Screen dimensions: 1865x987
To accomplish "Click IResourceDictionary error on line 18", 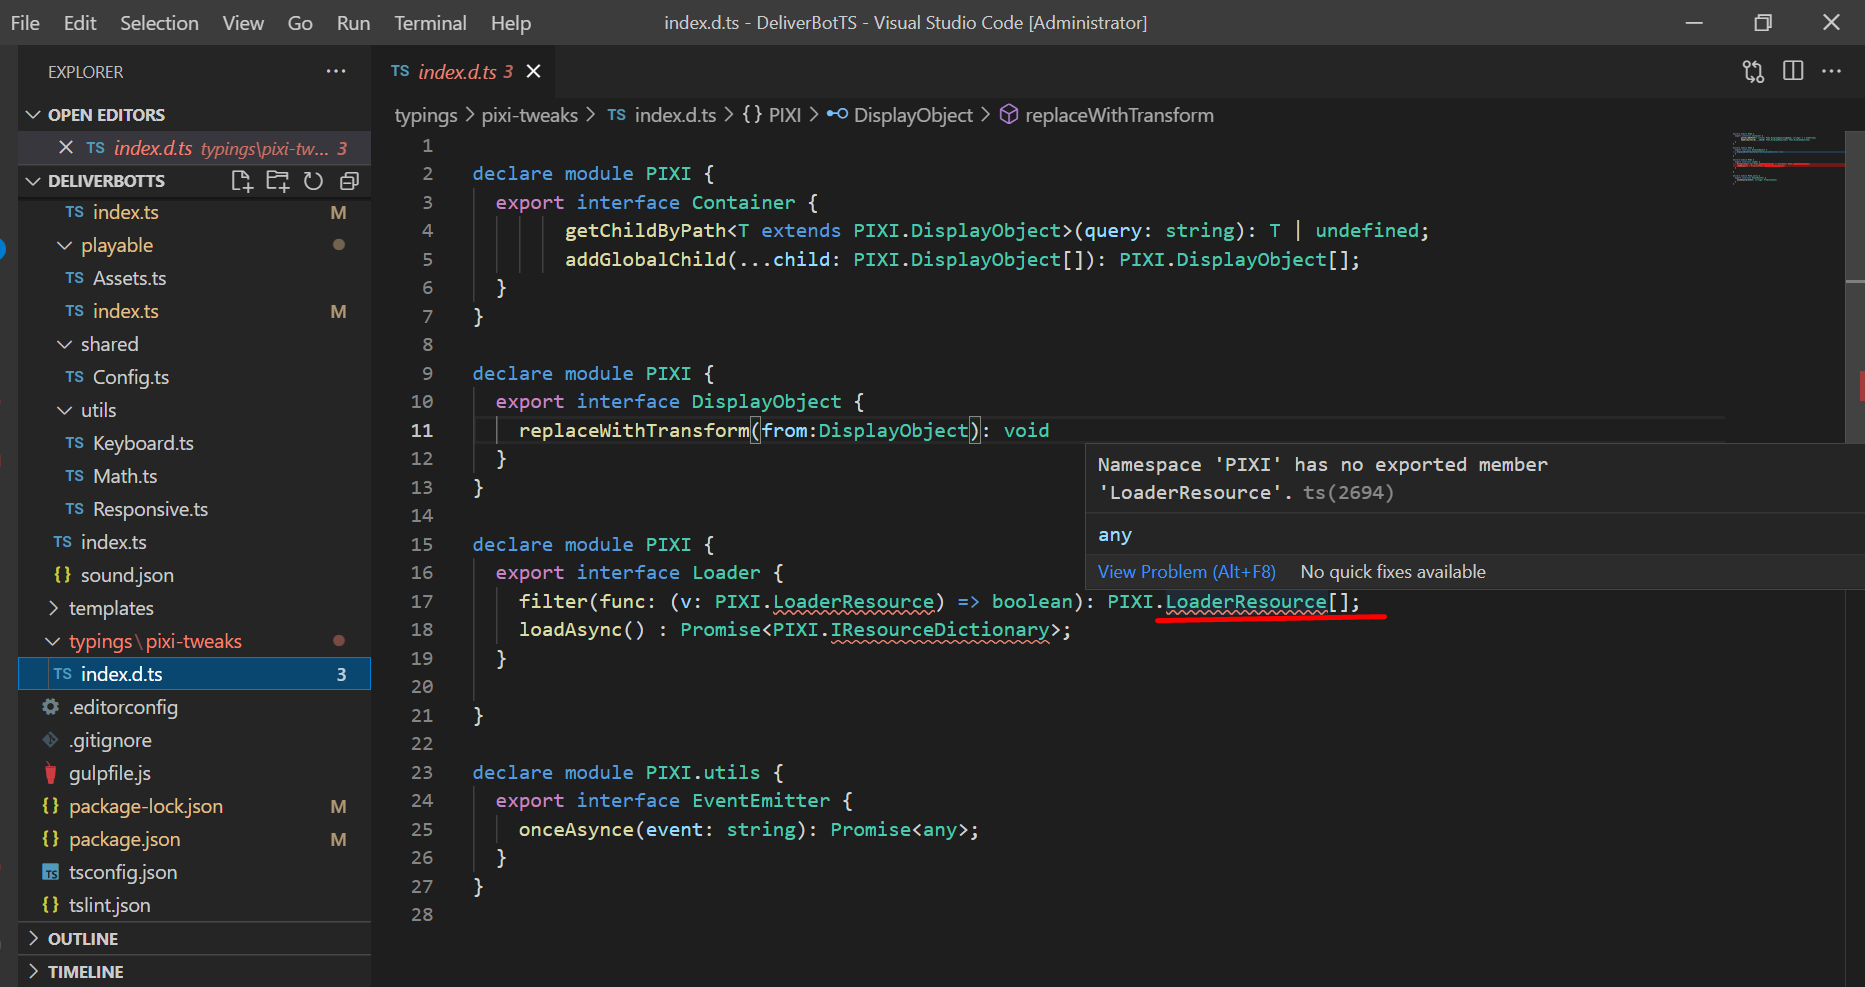I will point(940,630).
